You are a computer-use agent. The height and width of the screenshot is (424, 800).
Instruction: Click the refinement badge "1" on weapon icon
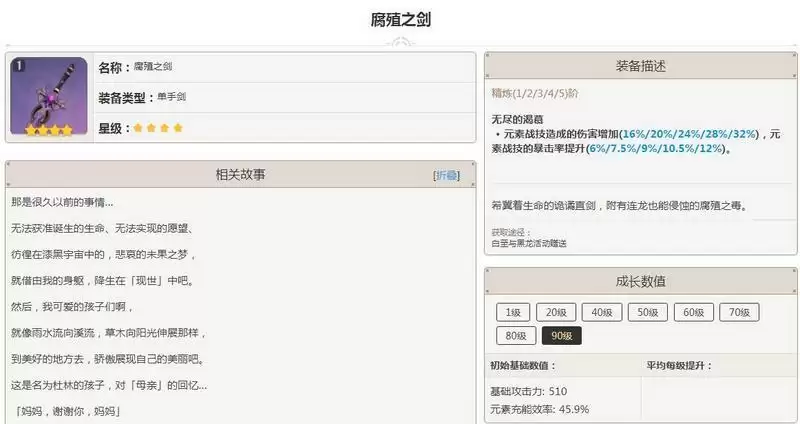tap(19, 65)
